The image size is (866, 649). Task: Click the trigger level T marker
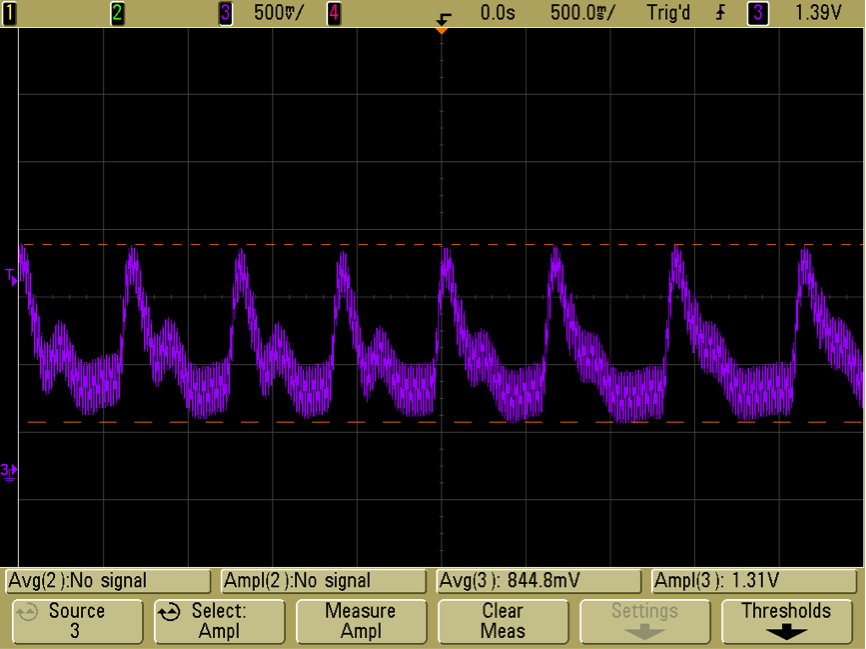tap(11, 277)
